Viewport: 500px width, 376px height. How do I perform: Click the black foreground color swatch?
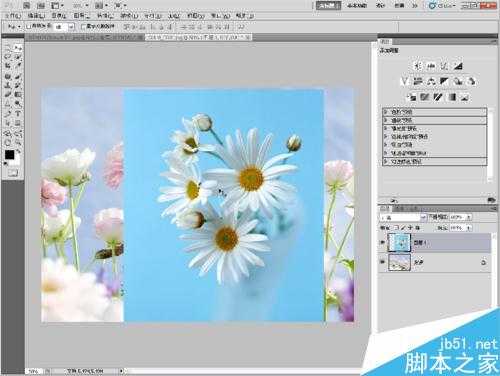pos(9,155)
